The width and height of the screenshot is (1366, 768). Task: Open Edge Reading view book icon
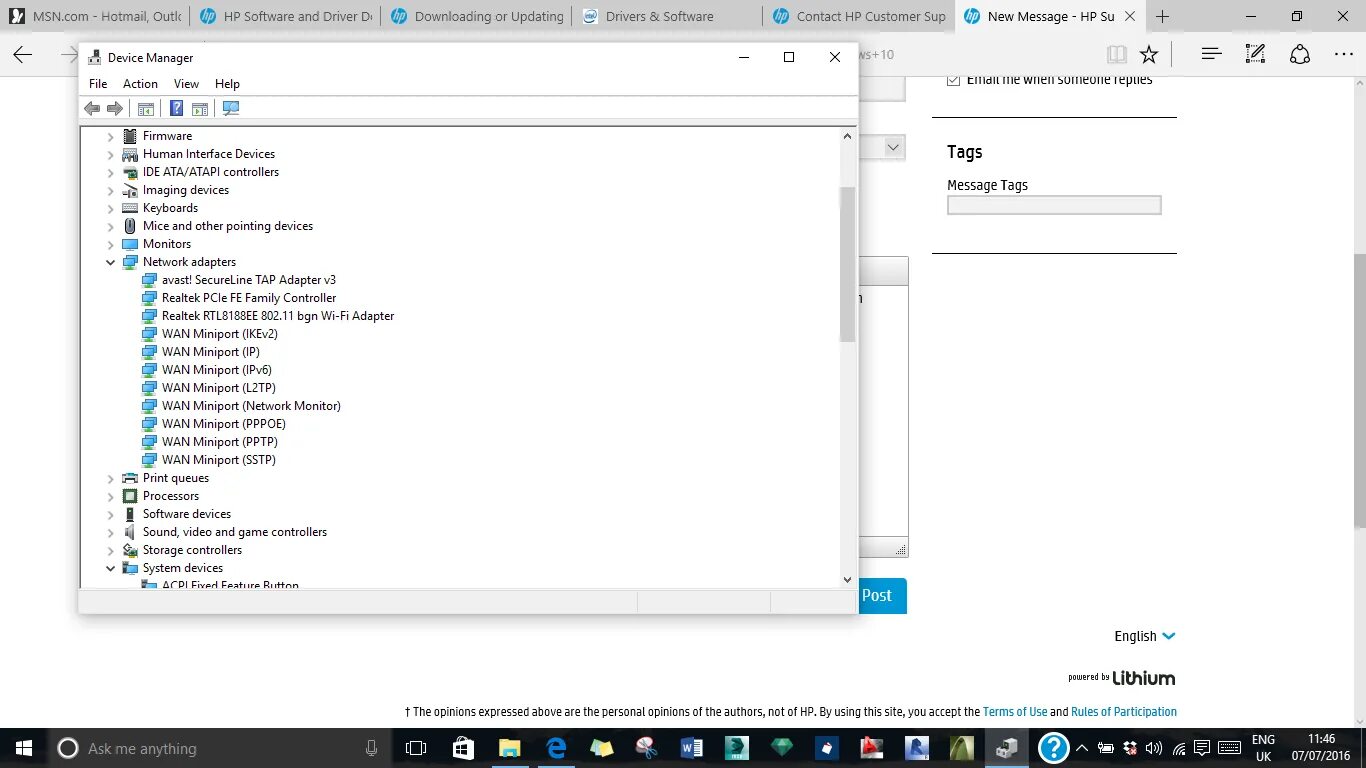1117,54
